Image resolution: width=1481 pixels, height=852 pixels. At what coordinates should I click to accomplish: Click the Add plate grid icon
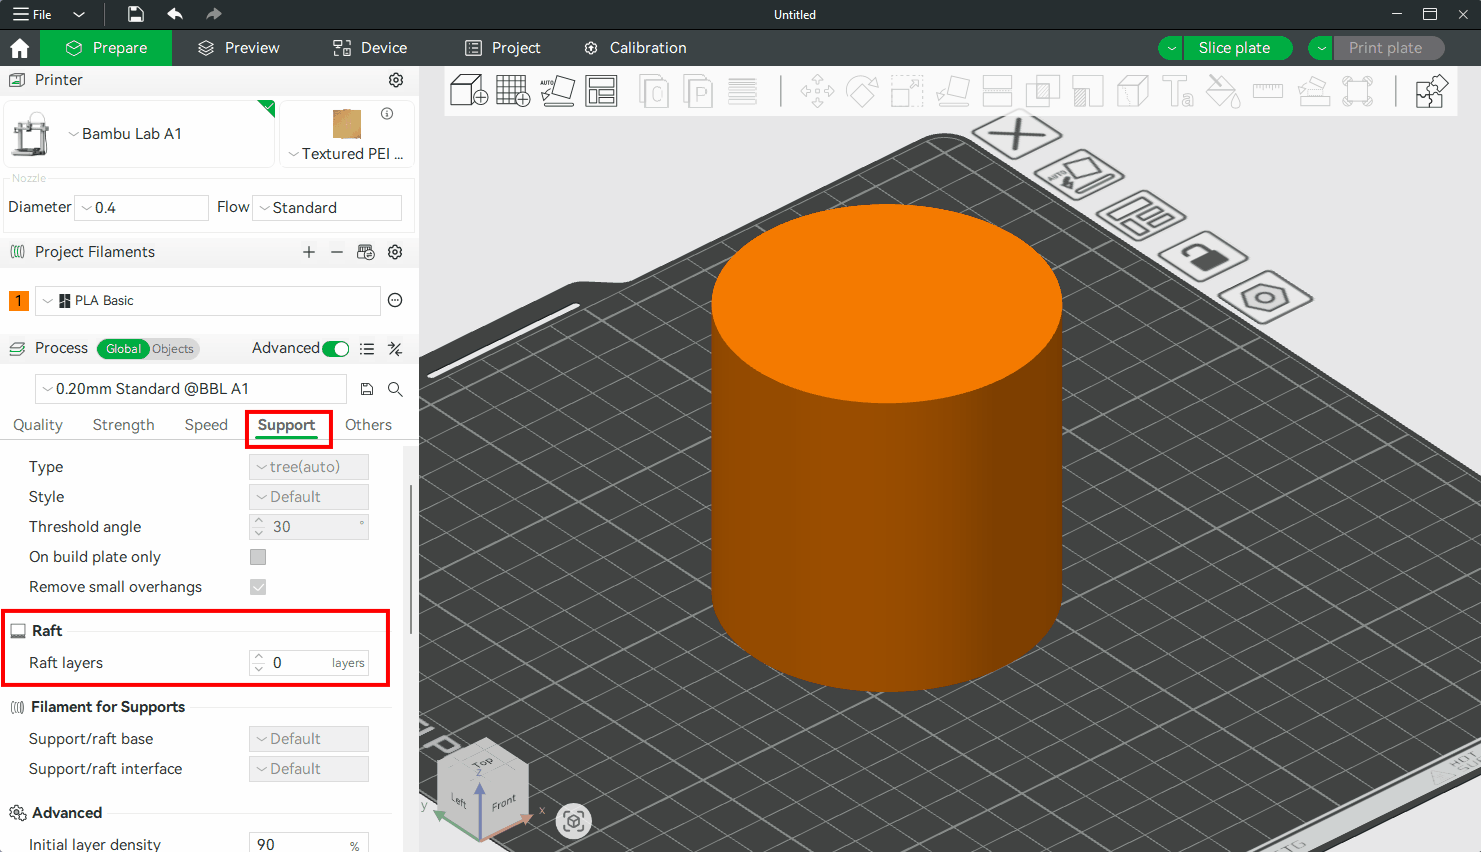513,91
